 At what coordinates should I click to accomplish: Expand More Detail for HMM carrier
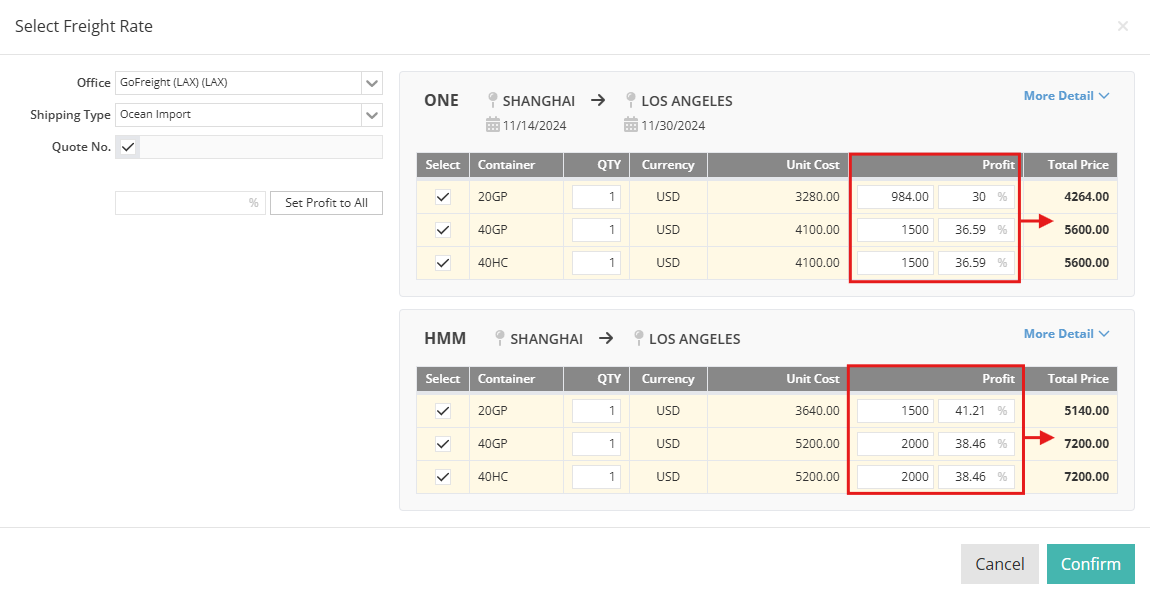point(1066,334)
